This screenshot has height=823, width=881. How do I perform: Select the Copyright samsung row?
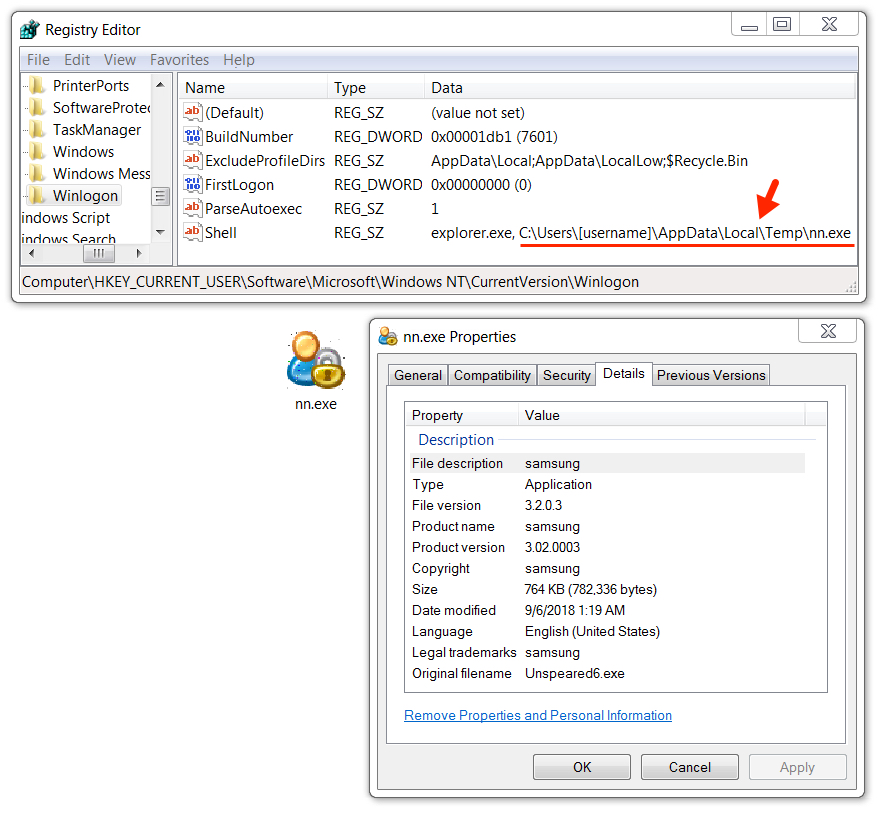point(607,568)
